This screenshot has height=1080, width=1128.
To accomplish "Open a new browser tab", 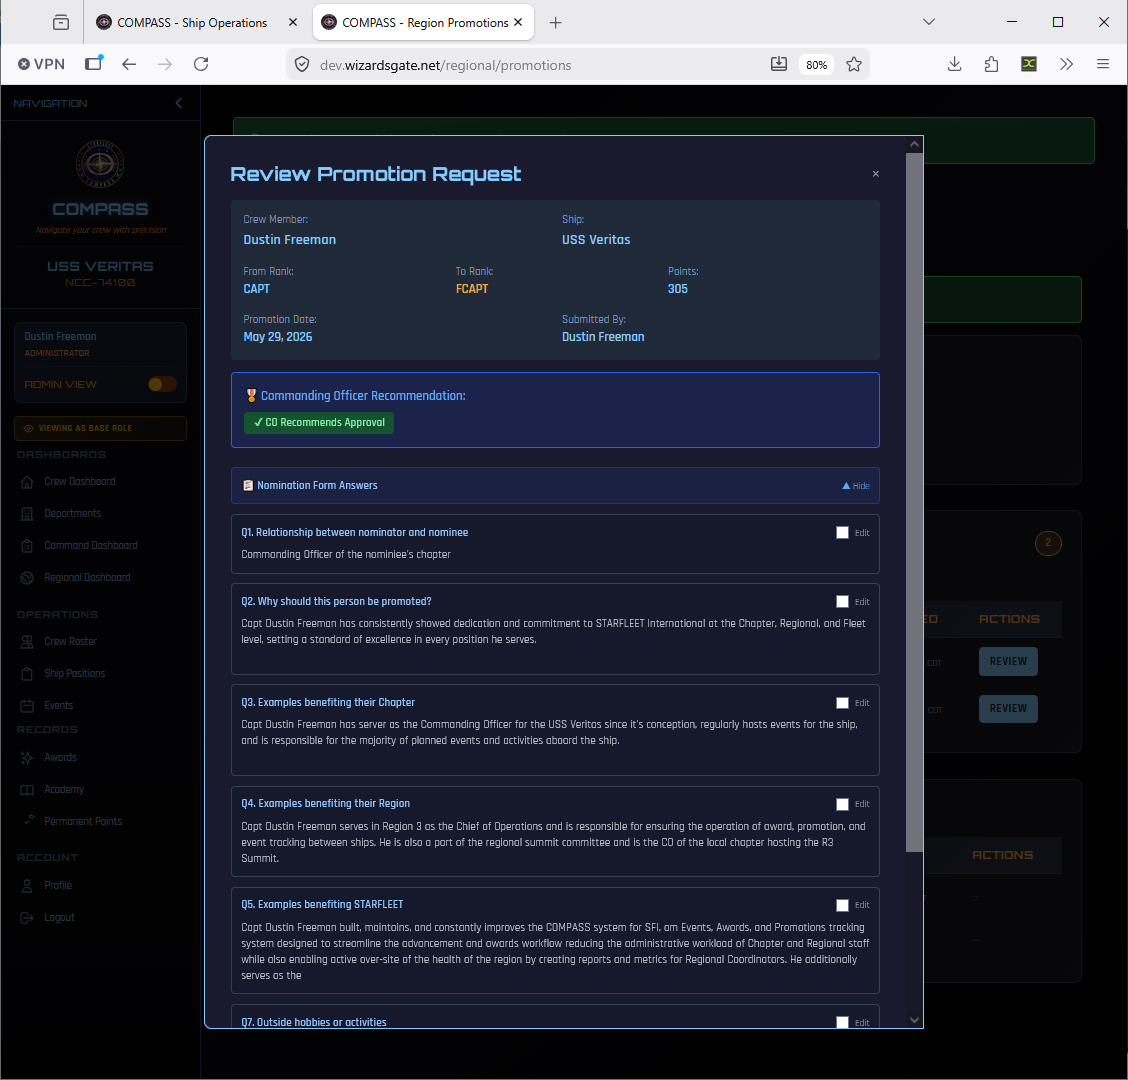I will 555,22.
